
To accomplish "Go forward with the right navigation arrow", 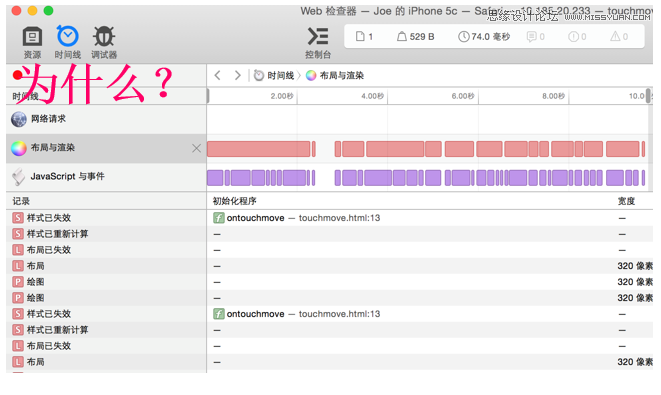I will point(238,75).
